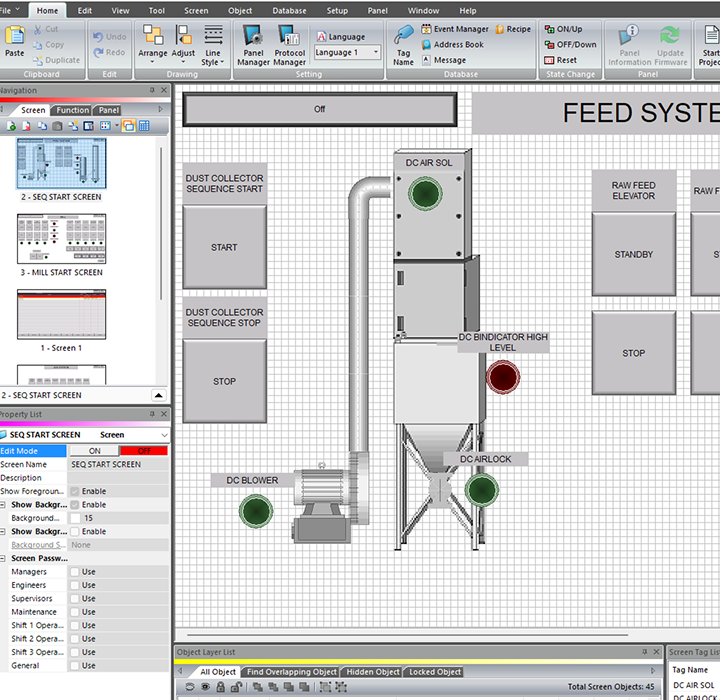The height and width of the screenshot is (700, 720).
Task: Switch to the Hidden Object tab
Action: coord(372,672)
